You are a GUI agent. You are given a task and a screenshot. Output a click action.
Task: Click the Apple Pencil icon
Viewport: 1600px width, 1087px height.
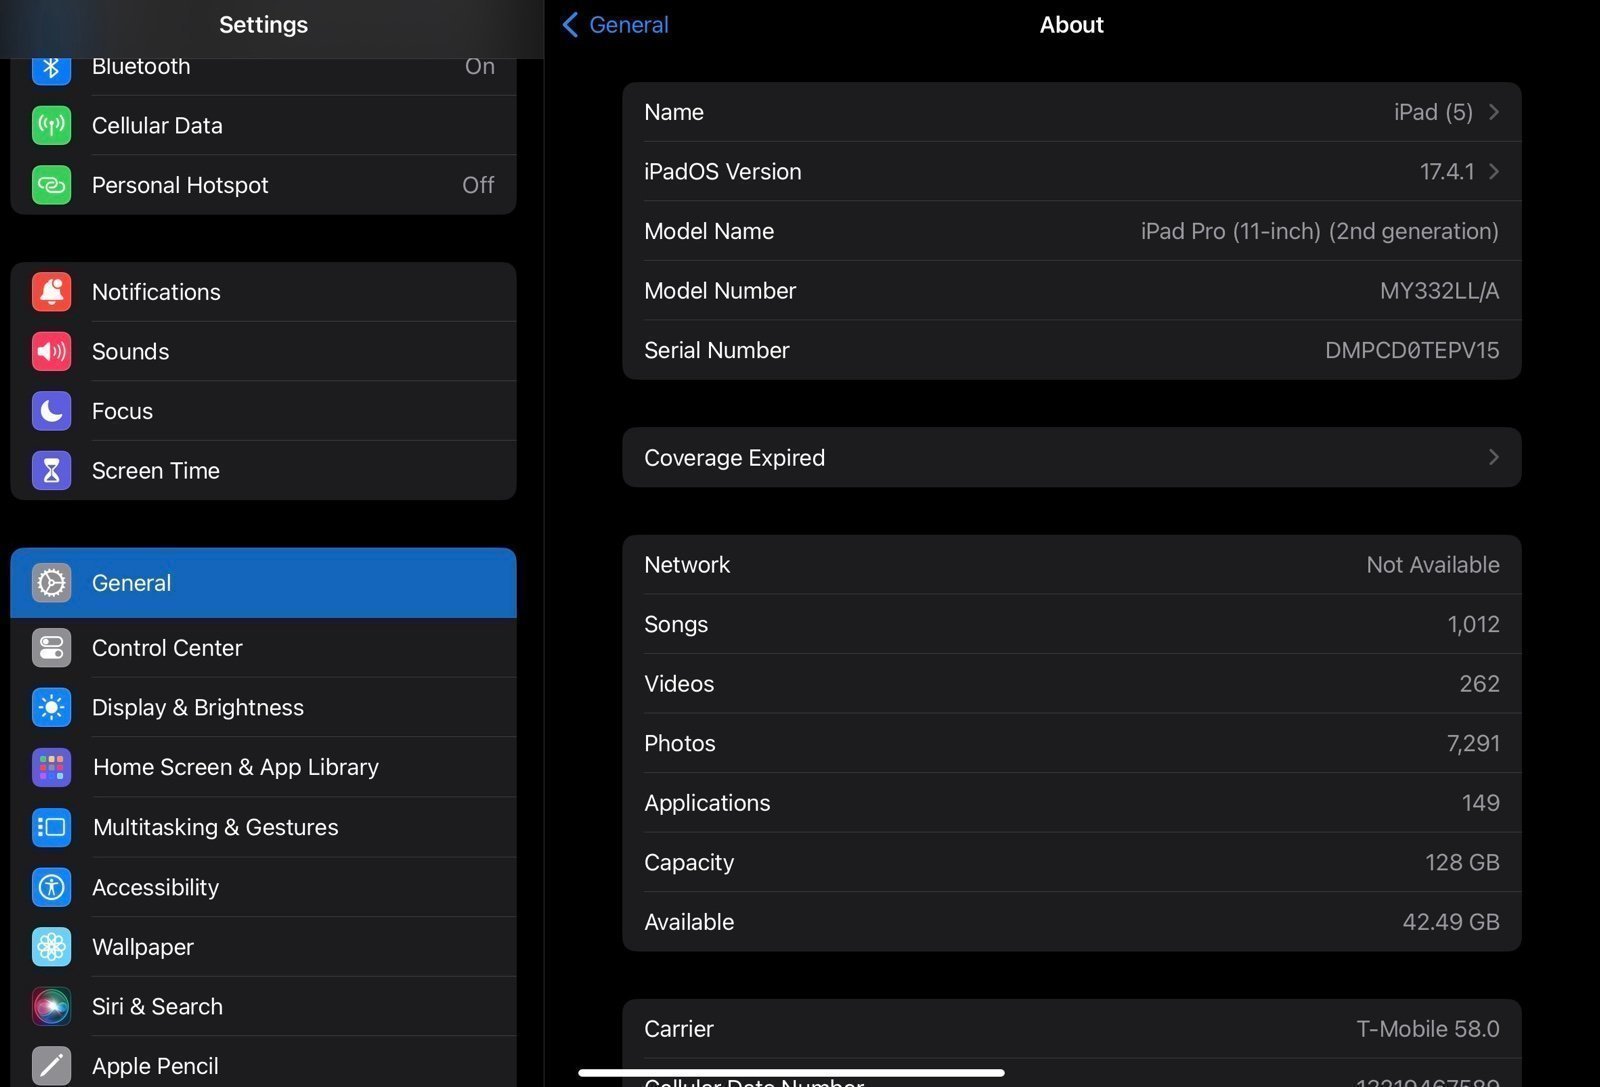pos(51,1065)
